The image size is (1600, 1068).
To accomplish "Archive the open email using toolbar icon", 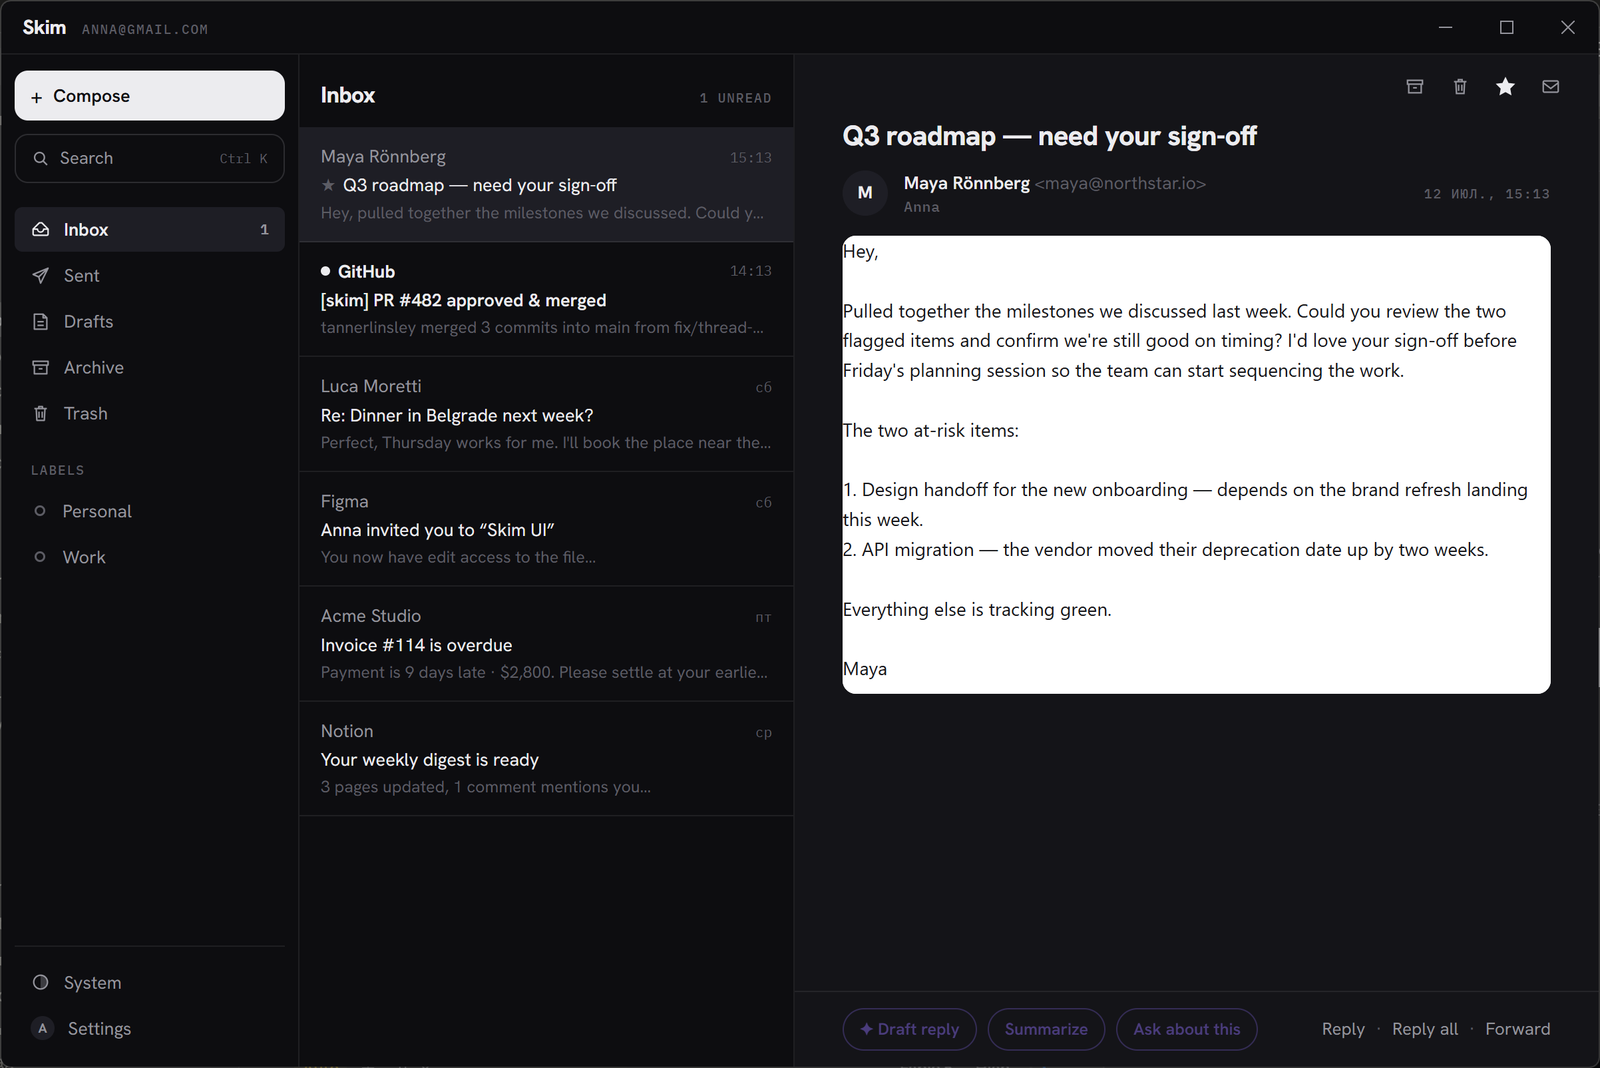I will [1415, 87].
